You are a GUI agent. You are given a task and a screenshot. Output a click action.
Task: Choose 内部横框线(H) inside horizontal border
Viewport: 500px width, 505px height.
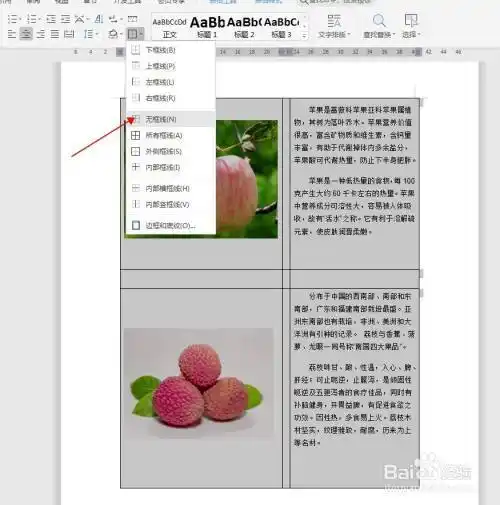[171, 188]
